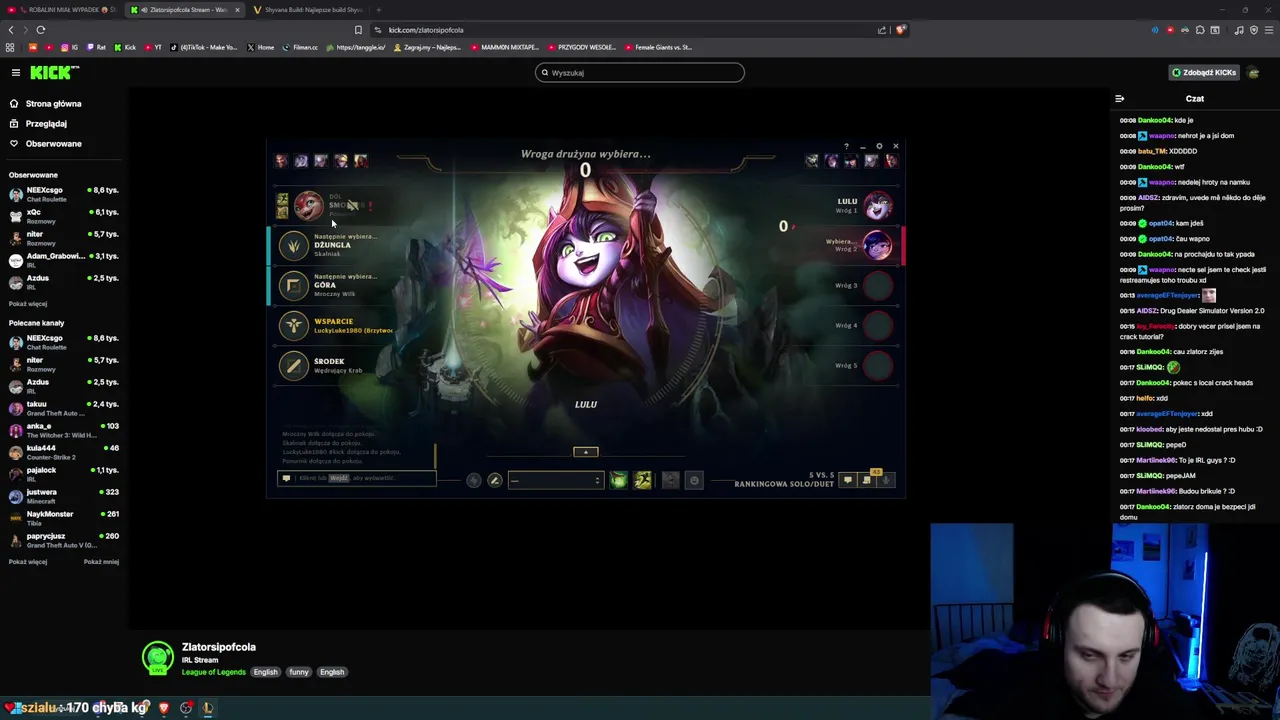Screen dimensions: 1280x720
Task: Bookmark this page icon in address bar
Action: 358,30
